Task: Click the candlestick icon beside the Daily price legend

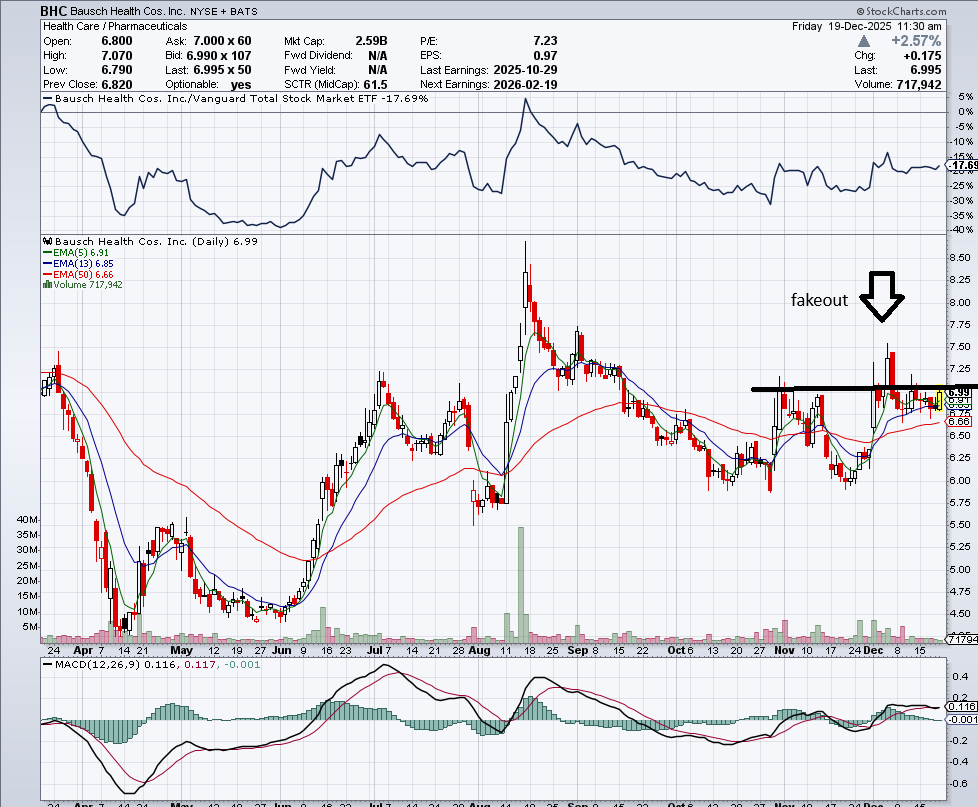Action: [x=48, y=241]
